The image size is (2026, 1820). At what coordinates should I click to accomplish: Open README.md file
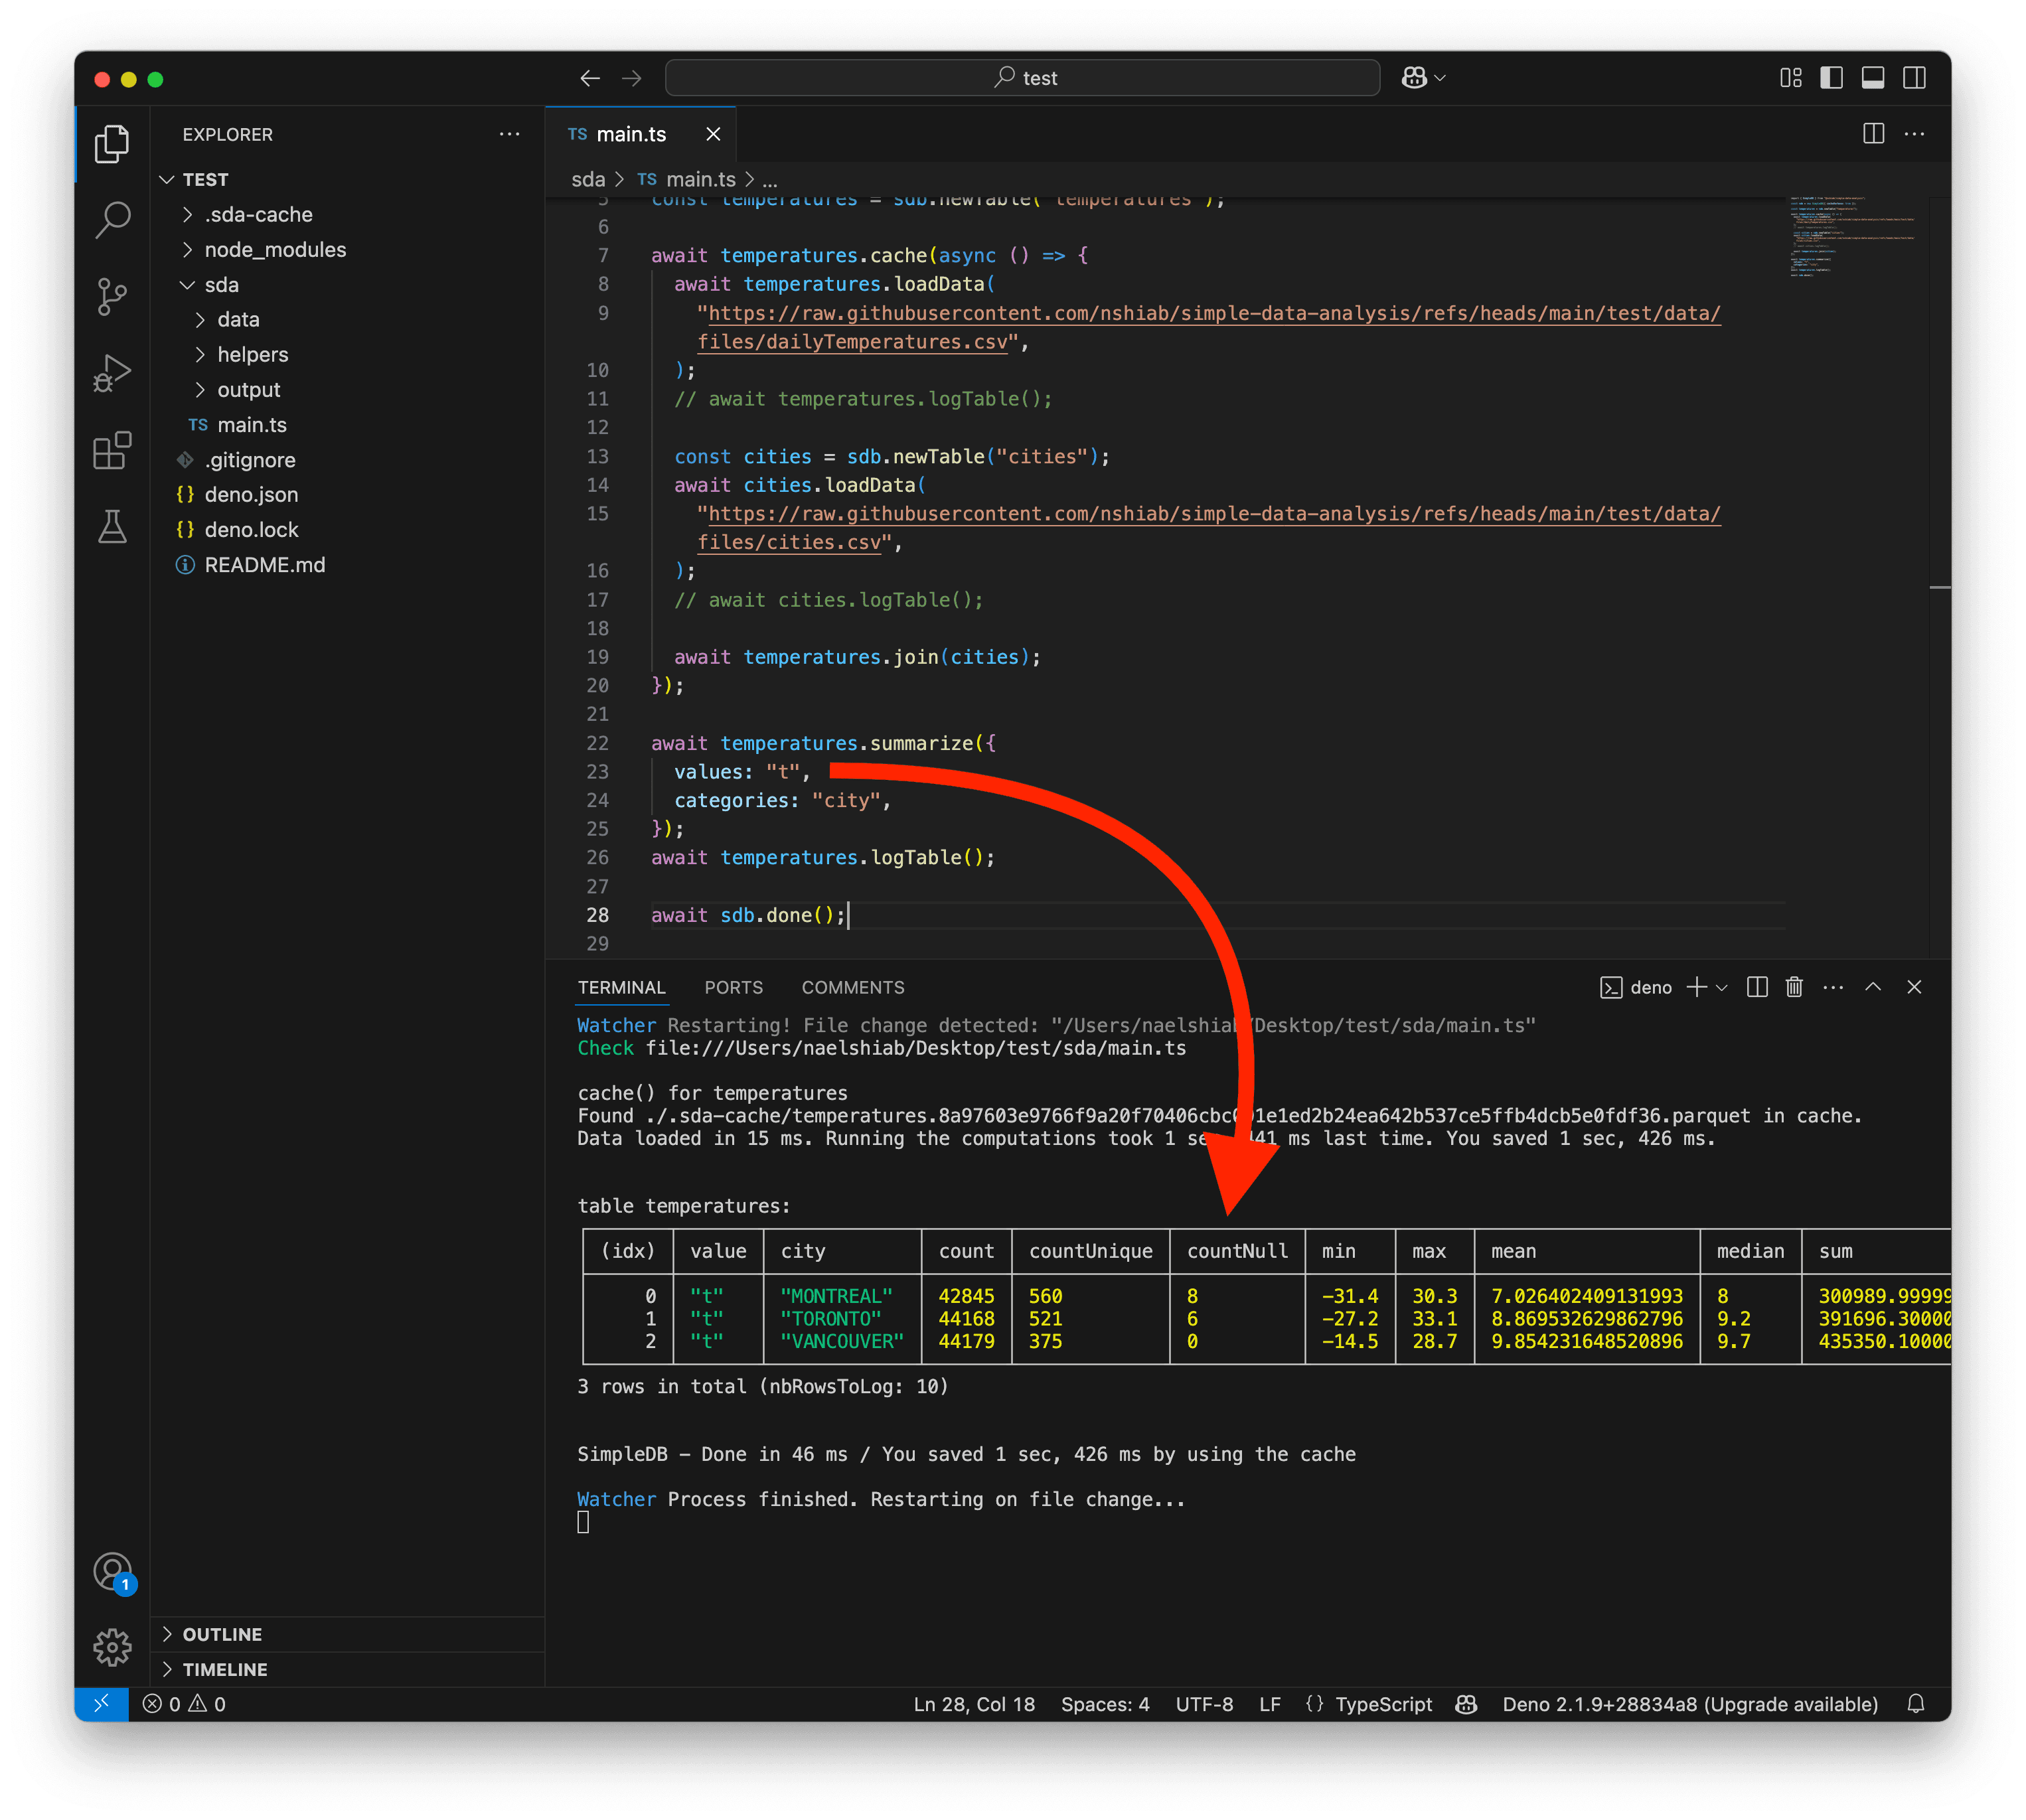264,565
